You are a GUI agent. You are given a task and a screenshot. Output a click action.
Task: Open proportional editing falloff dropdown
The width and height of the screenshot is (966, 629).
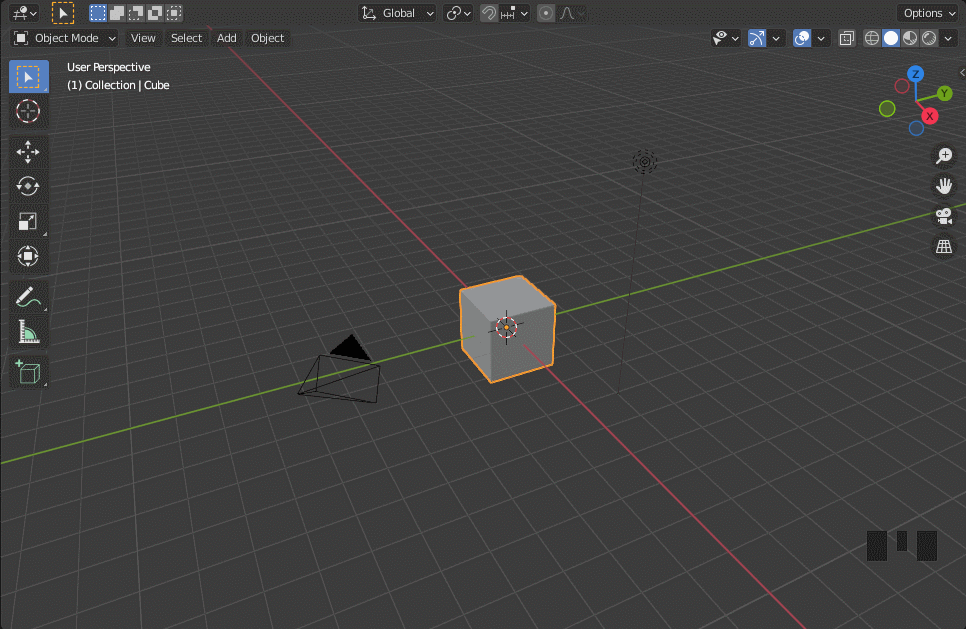click(572, 13)
